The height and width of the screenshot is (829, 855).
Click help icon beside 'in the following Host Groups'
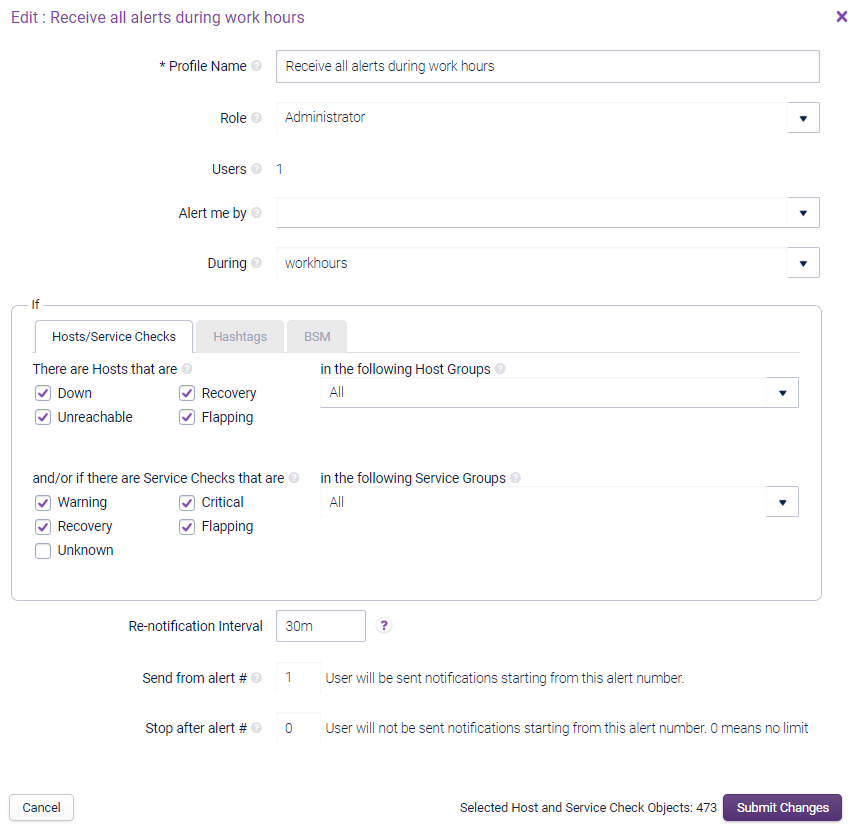tap(500, 369)
